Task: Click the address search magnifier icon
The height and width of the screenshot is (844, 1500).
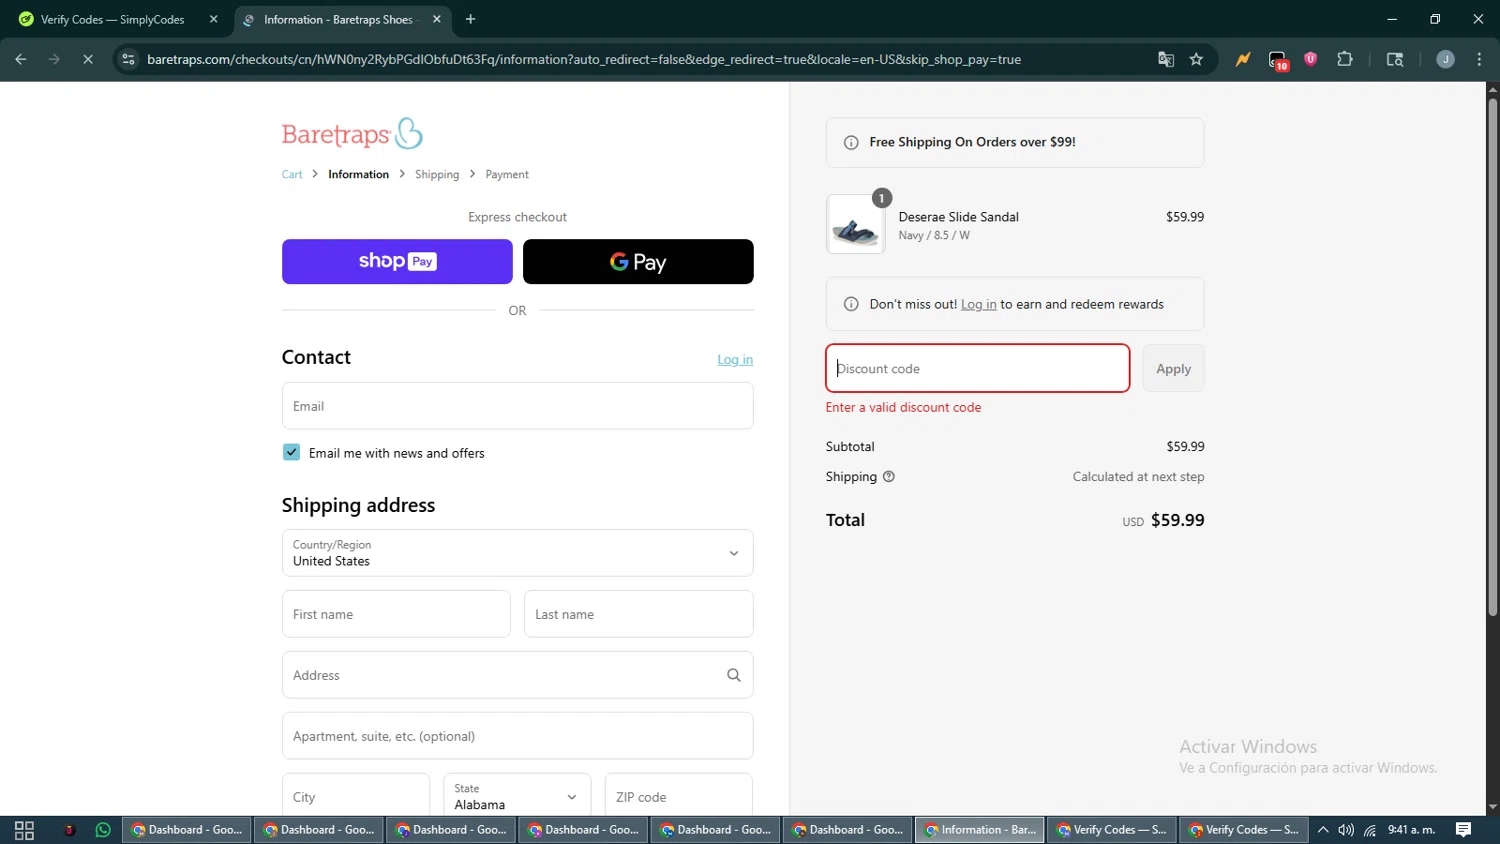Action: [734, 675]
